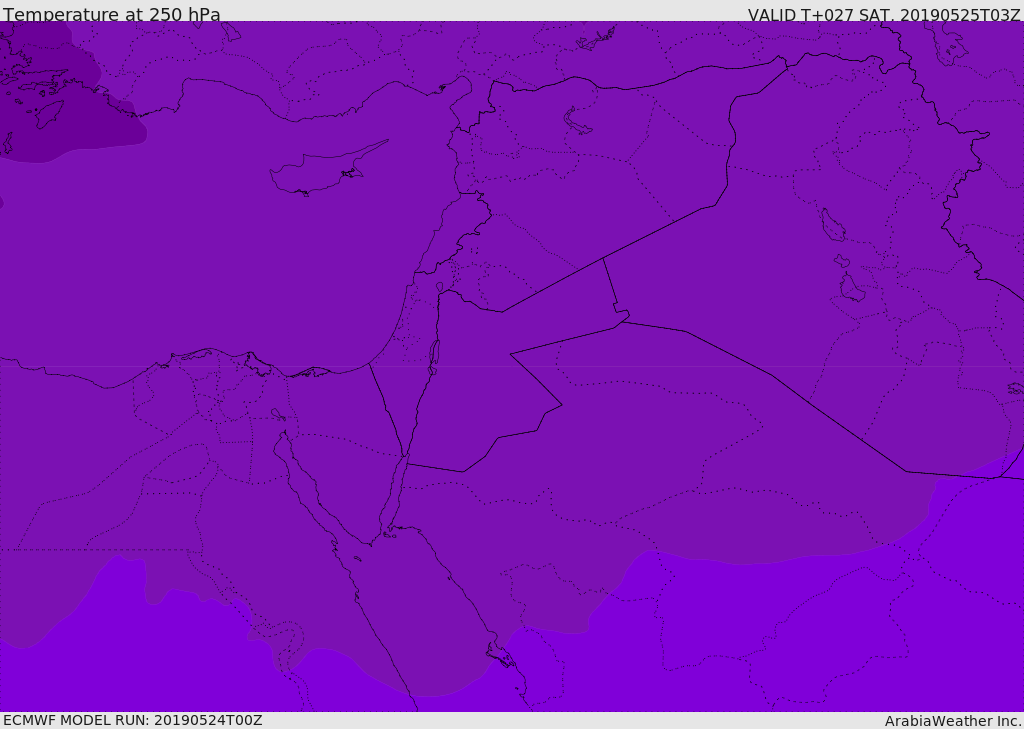Click the 'ECMWF MODEL RUN: 20190524T00Z' text
Image resolution: width=1024 pixels, height=729 pixels.
133,721
